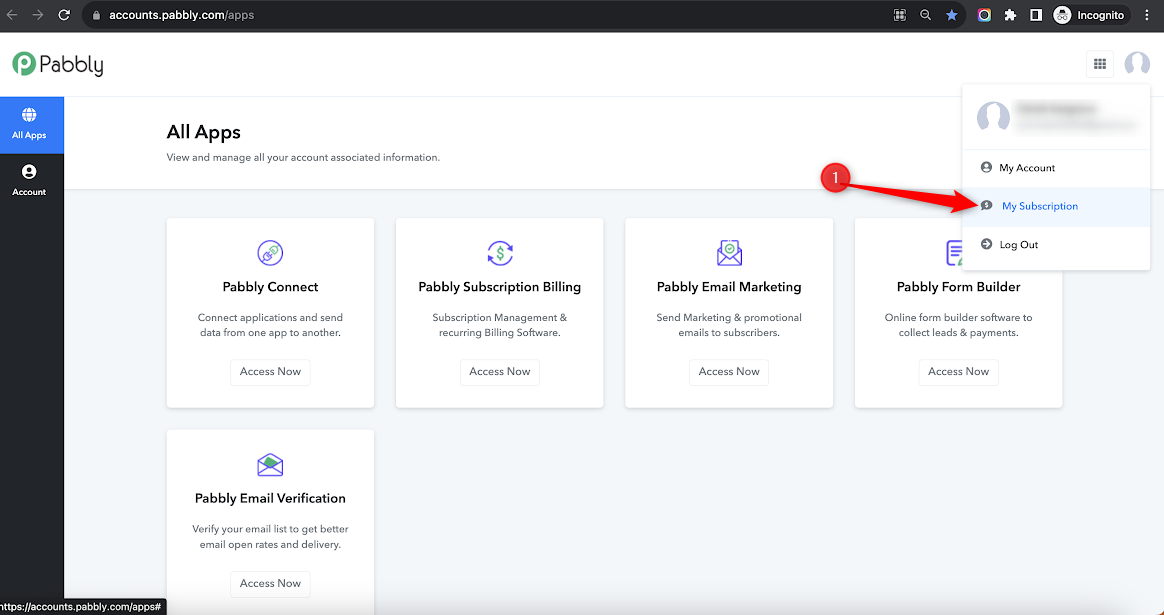
Task: Click the colorful circle extension icon
Action: coord(984,15)
